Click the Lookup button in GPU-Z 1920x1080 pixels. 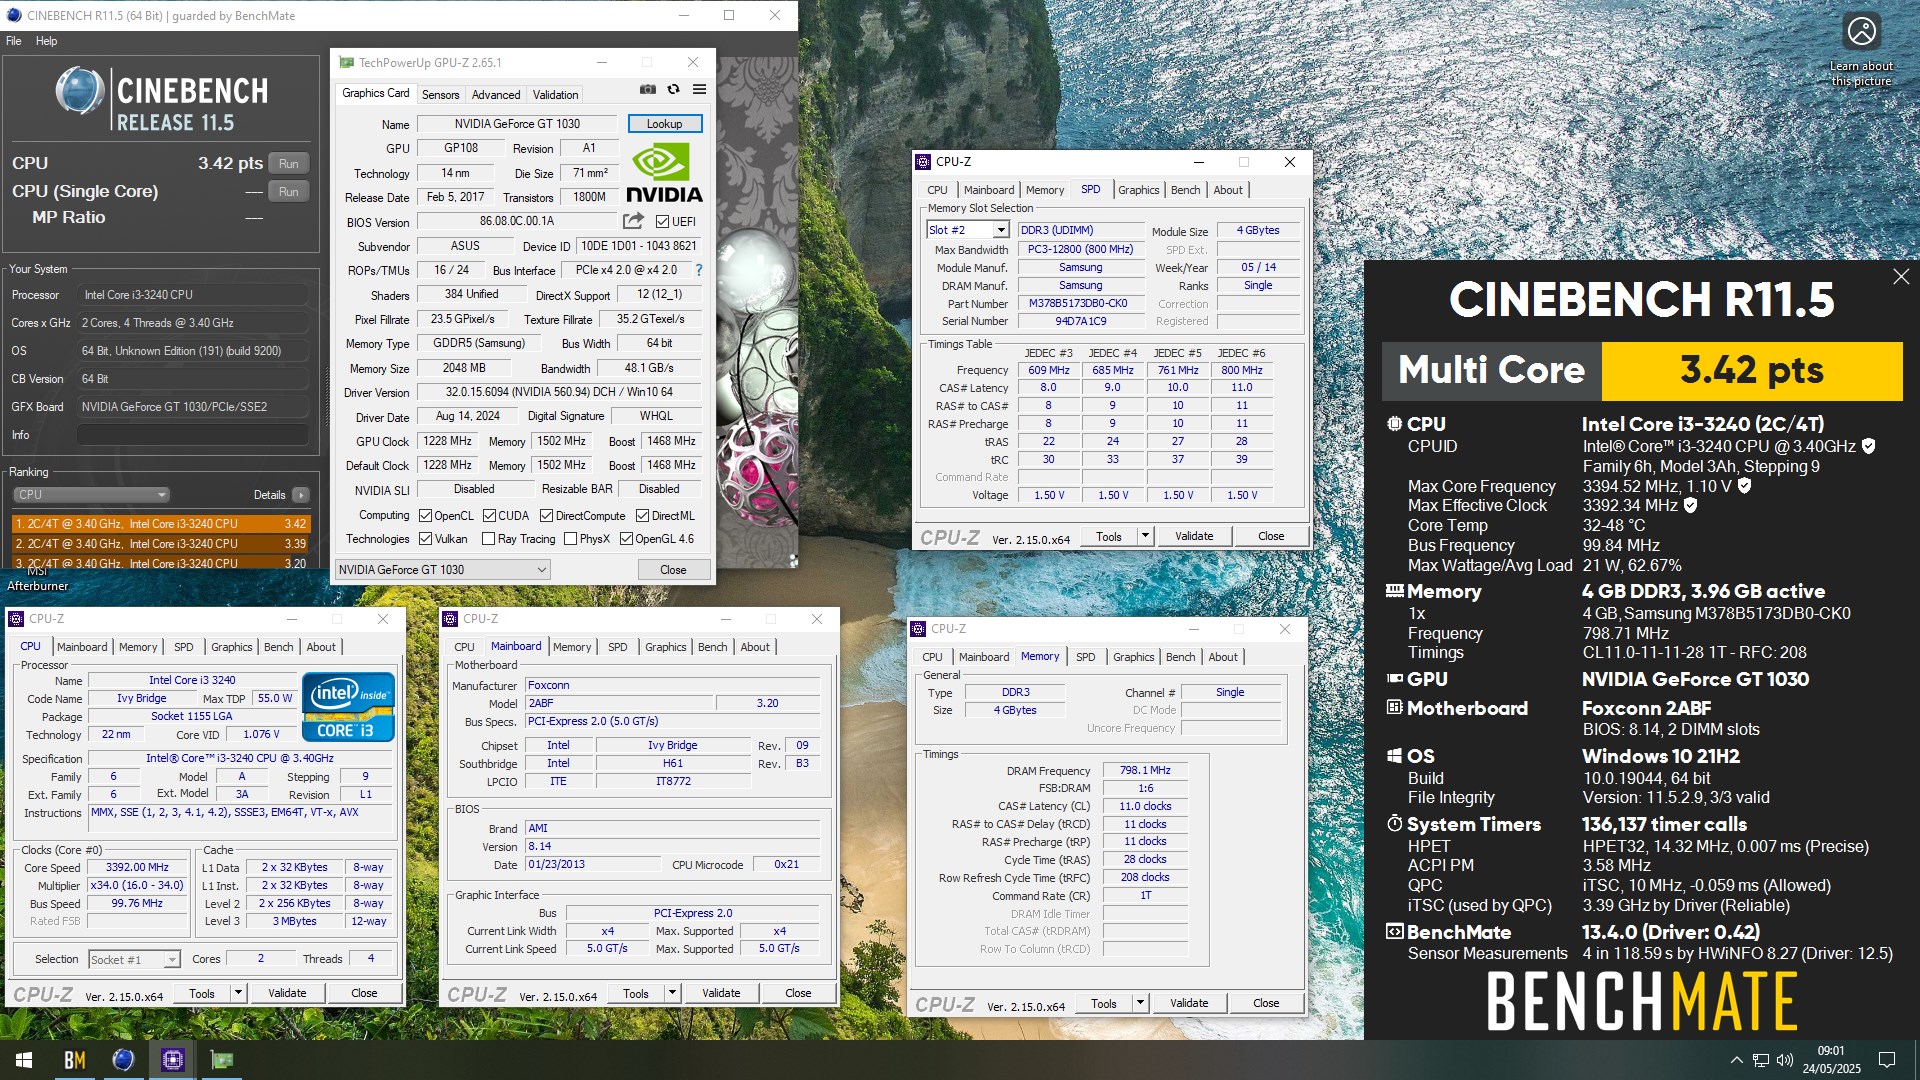click(x=664, y=124)
